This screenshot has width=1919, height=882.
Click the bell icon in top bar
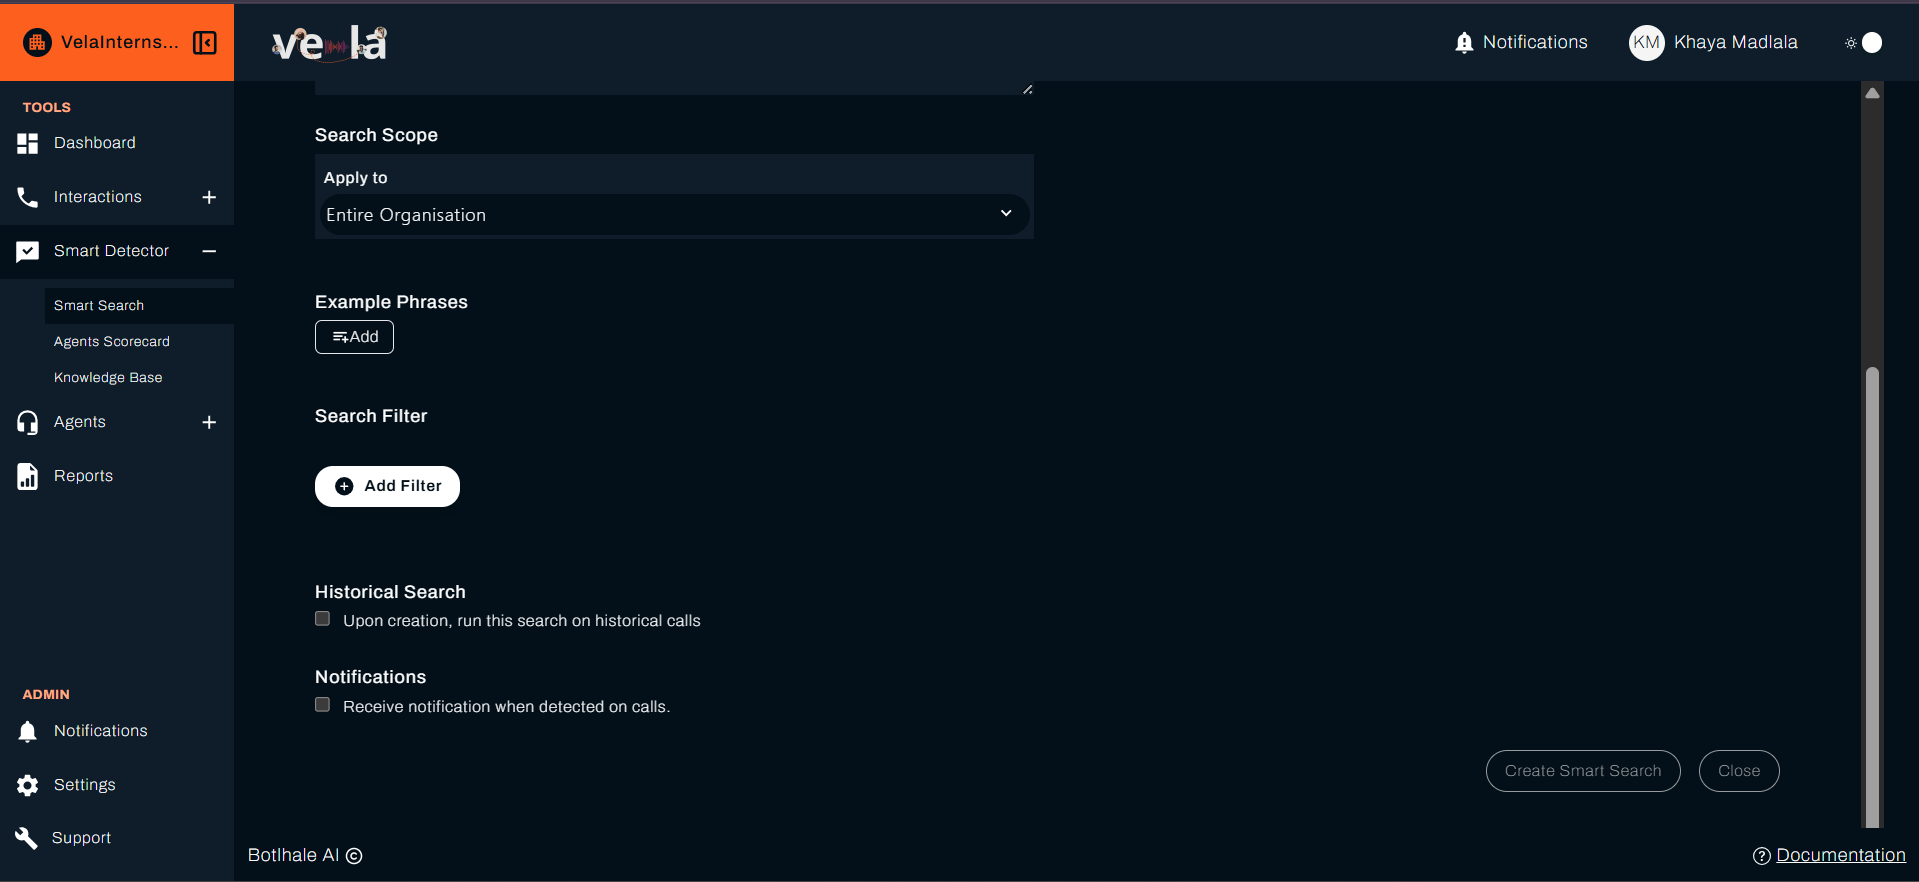click(x=1464, y=42)
